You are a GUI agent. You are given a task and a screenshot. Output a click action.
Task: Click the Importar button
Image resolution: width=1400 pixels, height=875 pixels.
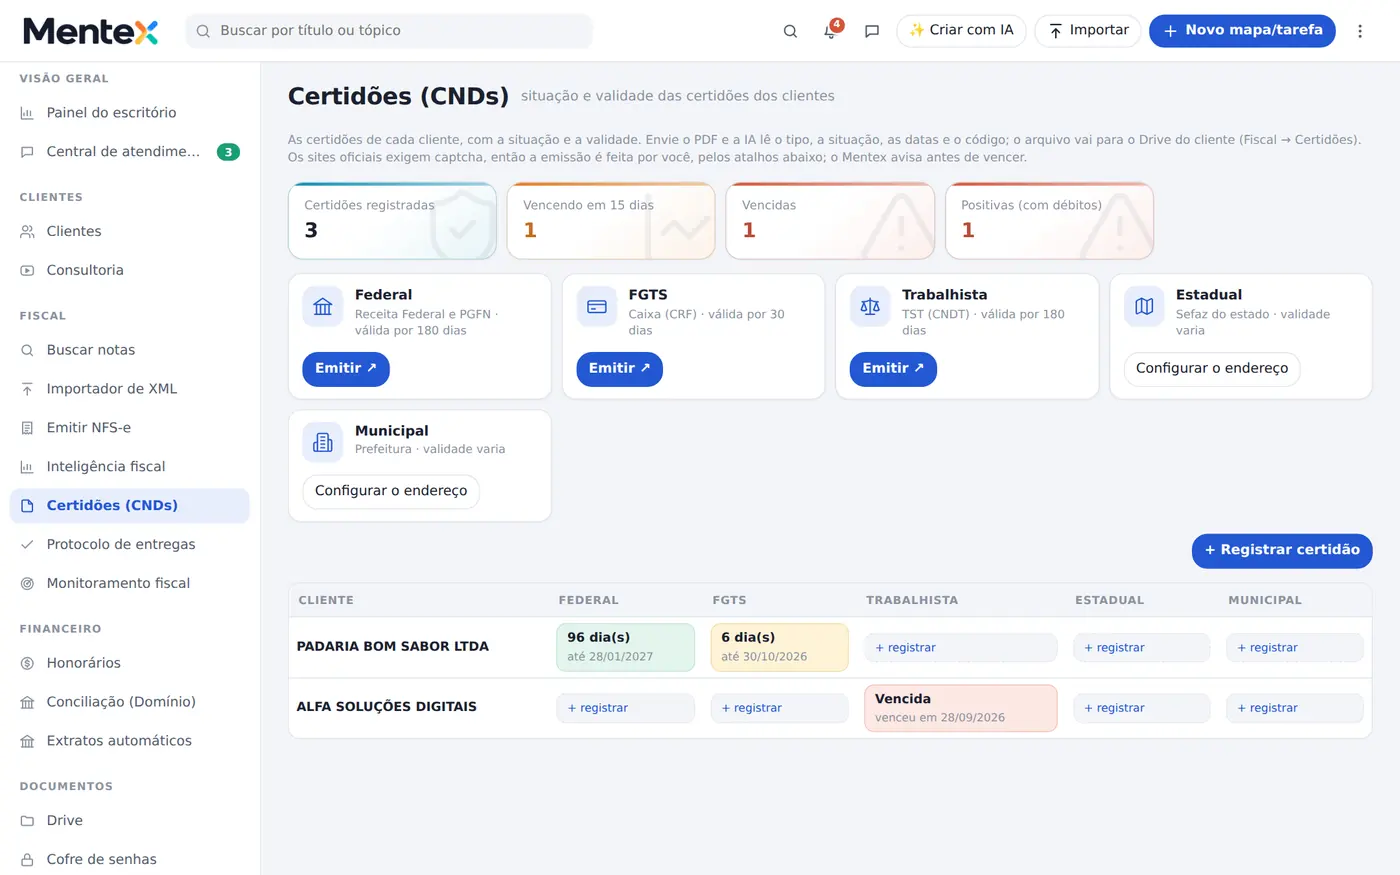tap(1088, 31)
